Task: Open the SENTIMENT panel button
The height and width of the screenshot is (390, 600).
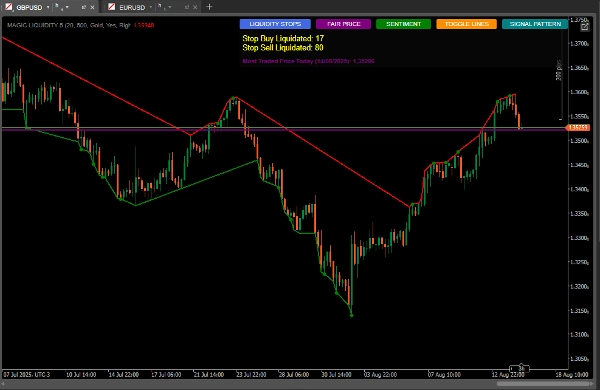Action: (403, 24)
